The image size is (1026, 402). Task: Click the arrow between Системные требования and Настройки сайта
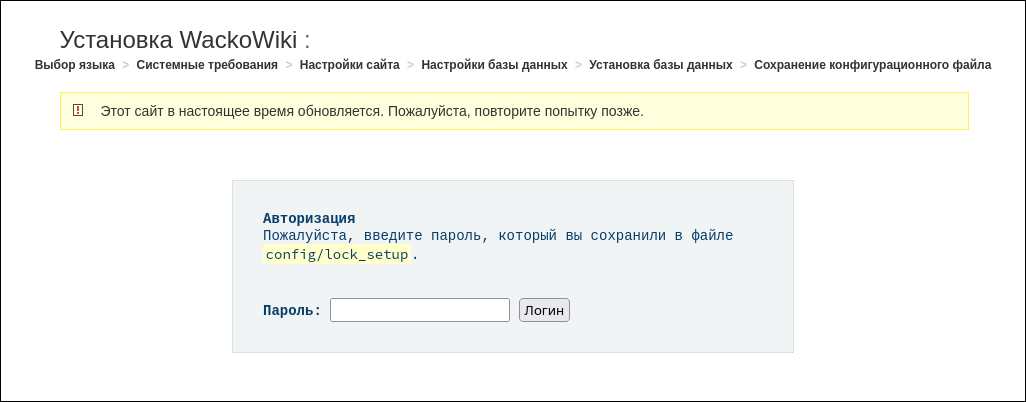289,65
